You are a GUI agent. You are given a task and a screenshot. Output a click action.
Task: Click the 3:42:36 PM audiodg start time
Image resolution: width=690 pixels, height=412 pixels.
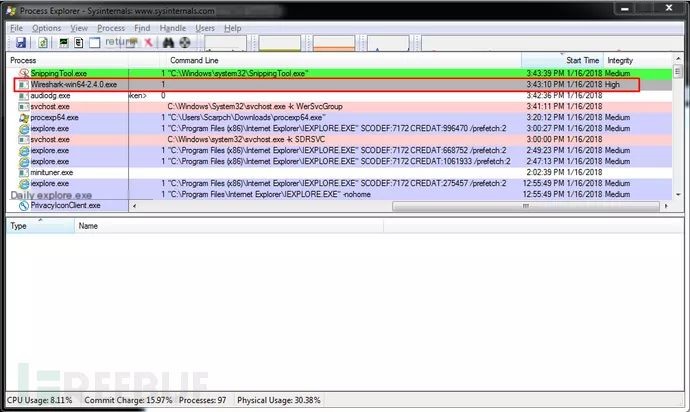(x=564, y=96)
